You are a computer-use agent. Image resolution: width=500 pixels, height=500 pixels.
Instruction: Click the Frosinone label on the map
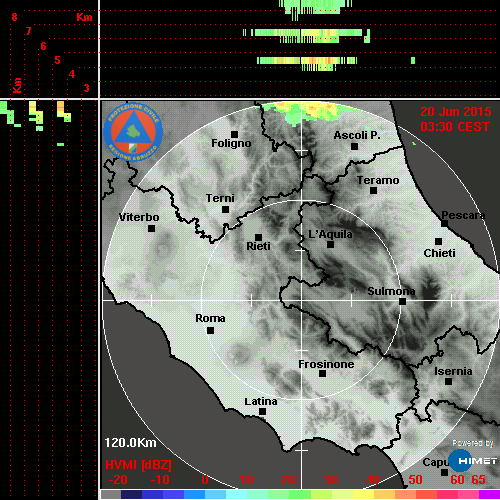click(326, 364)
